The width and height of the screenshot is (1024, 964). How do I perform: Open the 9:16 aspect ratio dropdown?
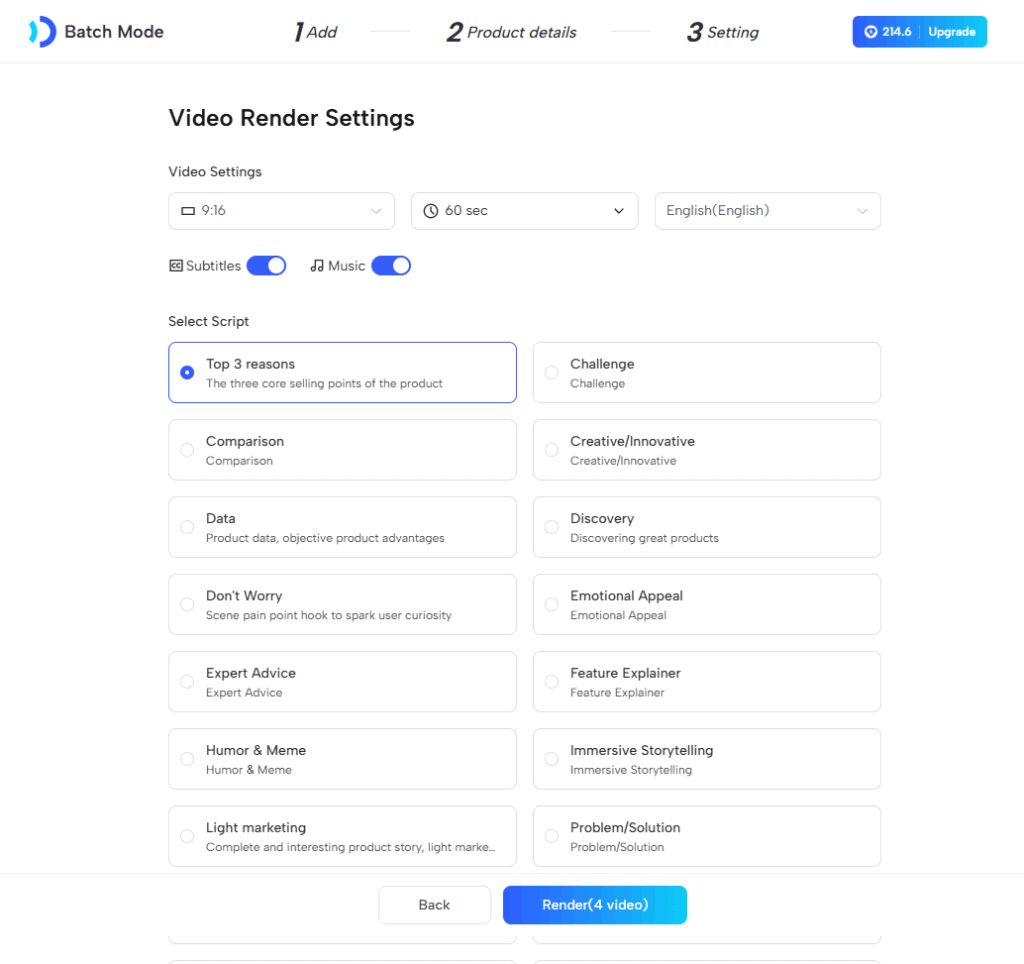point(281,211)
